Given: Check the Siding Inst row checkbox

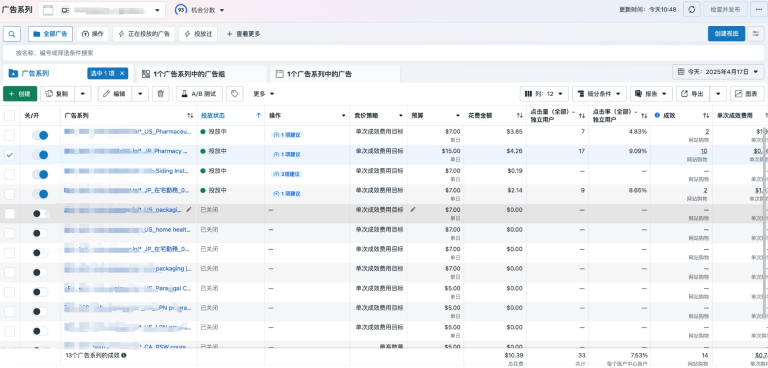Looking at the screenshot, I should (x=9, y=174).
